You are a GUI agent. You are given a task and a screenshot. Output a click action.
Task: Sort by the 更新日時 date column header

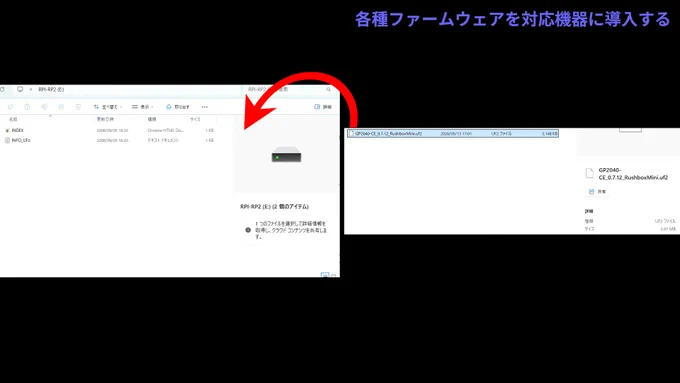[105, 119]
